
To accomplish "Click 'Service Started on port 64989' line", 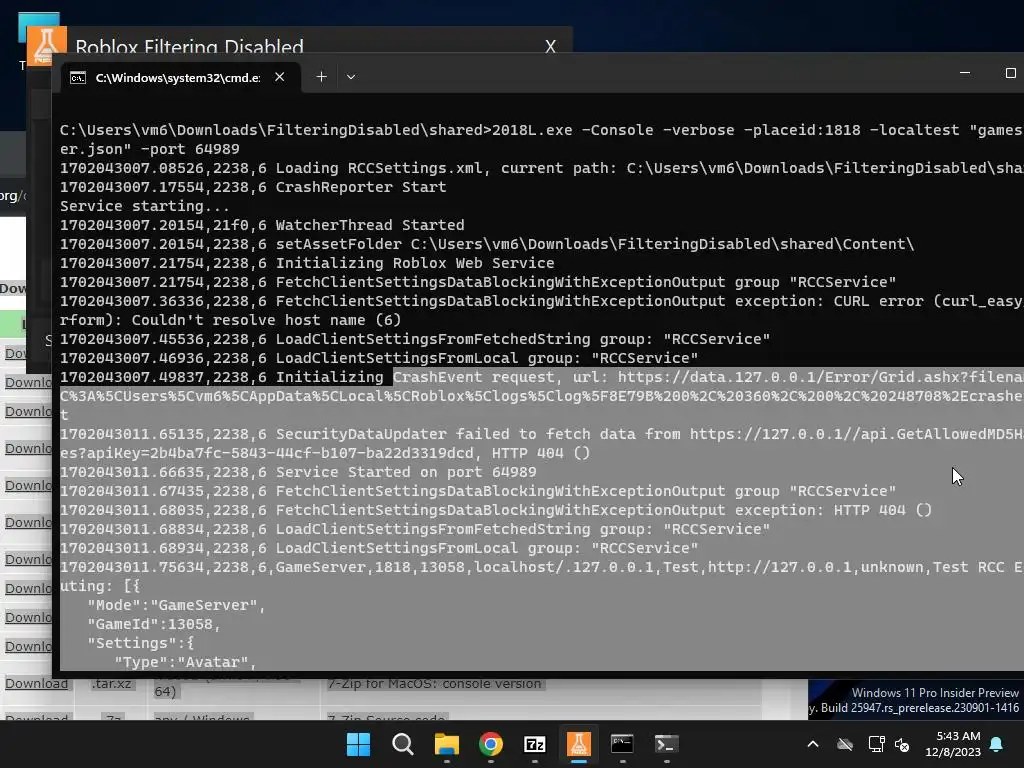I will [298, 472].
